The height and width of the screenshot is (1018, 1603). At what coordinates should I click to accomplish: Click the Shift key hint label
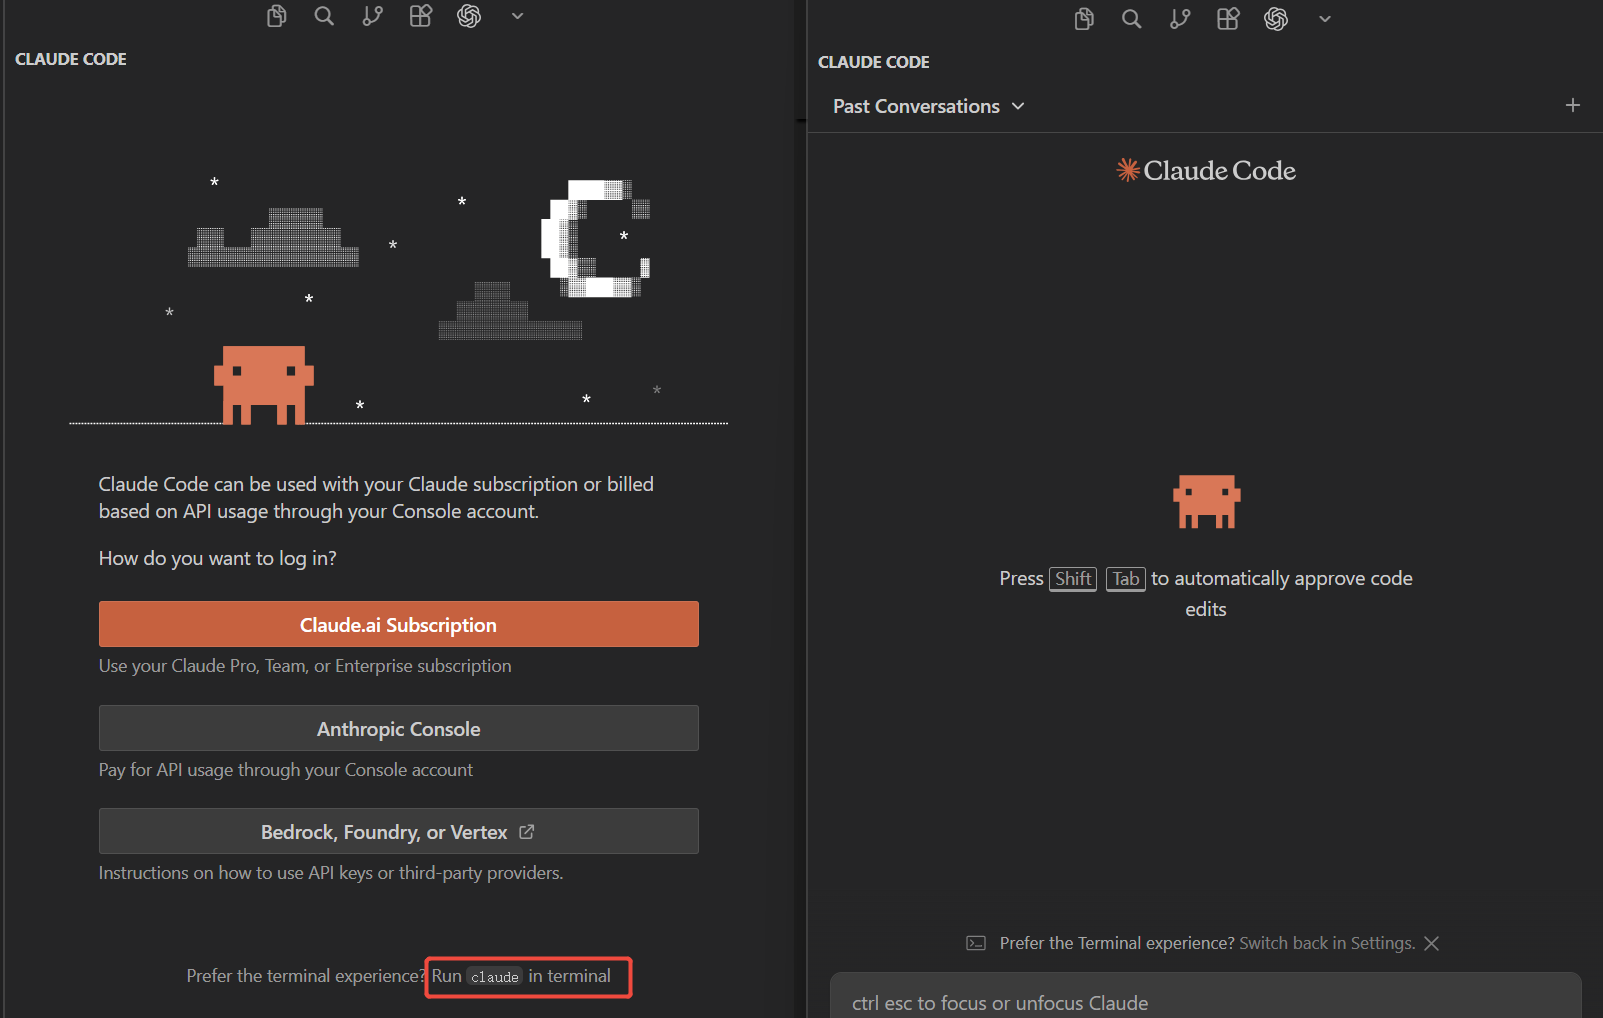coord(1073,579)
